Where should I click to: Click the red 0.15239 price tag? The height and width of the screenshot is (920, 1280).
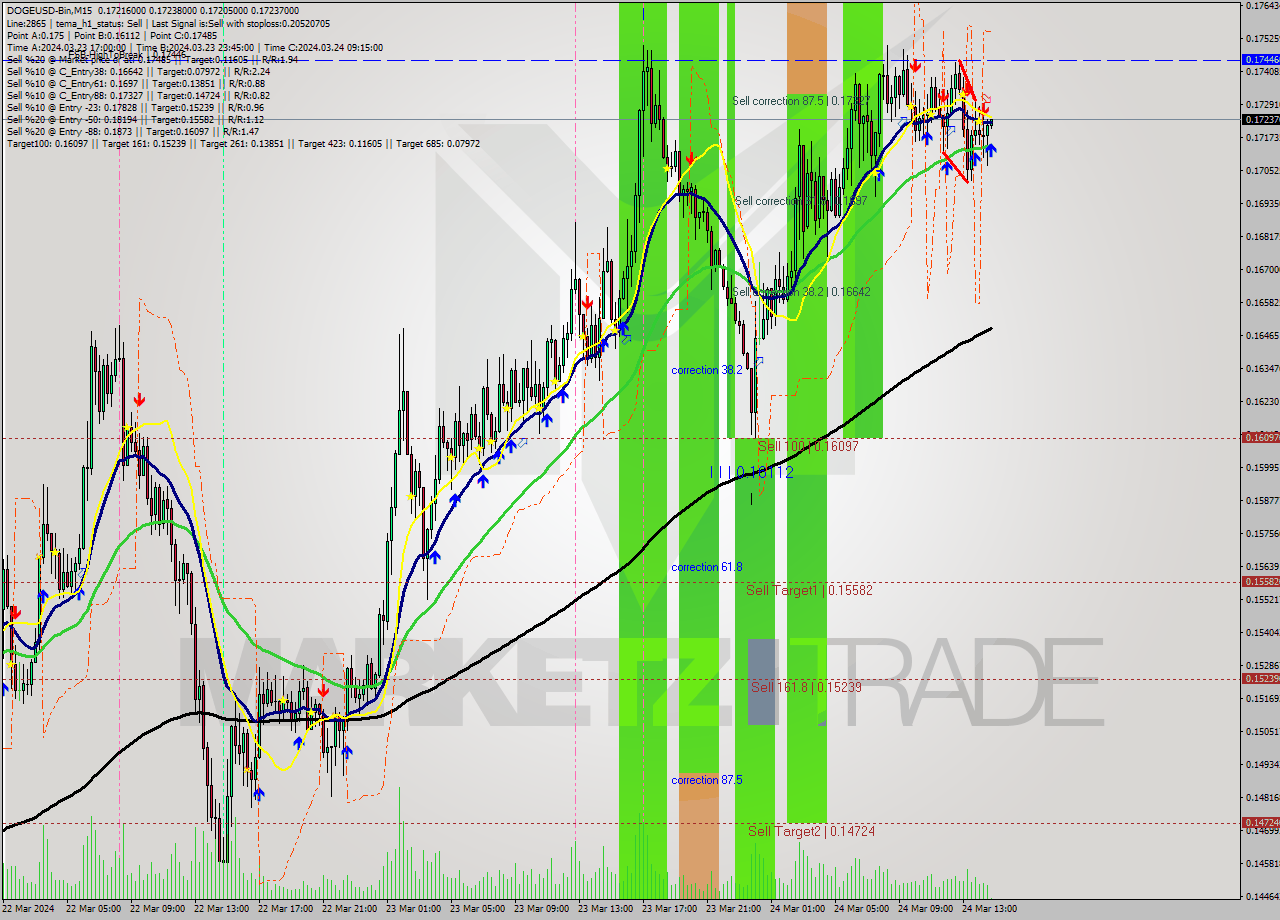point(1259,678)
